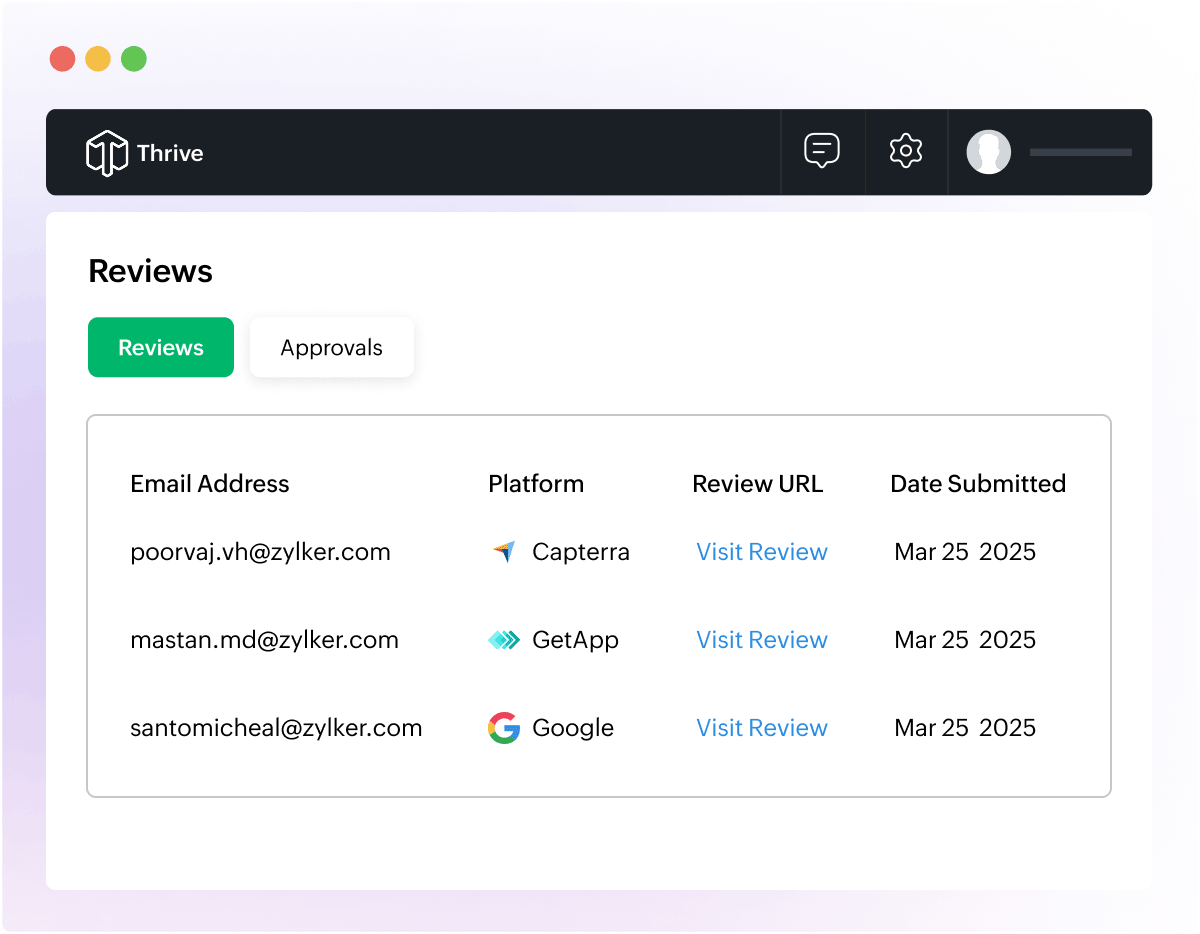Click Visit Review for the Google entry
The height and width of the screenshot is (934, 1200).
click(x=761, y=727)
